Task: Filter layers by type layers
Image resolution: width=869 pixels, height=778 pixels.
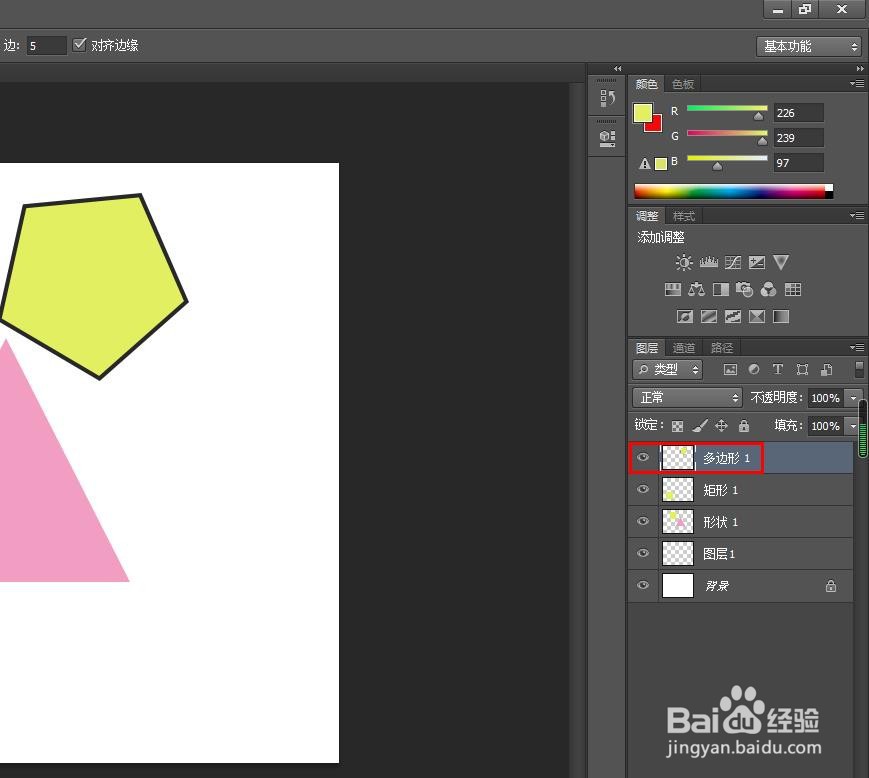Action: [x=778, y=370]
